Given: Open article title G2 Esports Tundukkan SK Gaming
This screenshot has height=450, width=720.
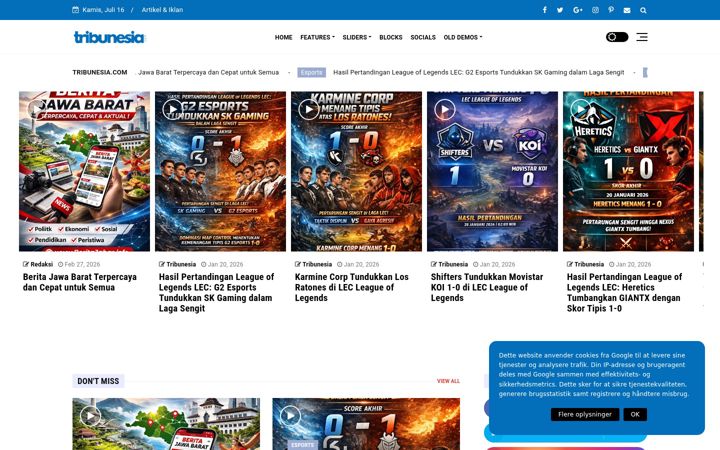Looking at the screenshot, I should [216, 292].
